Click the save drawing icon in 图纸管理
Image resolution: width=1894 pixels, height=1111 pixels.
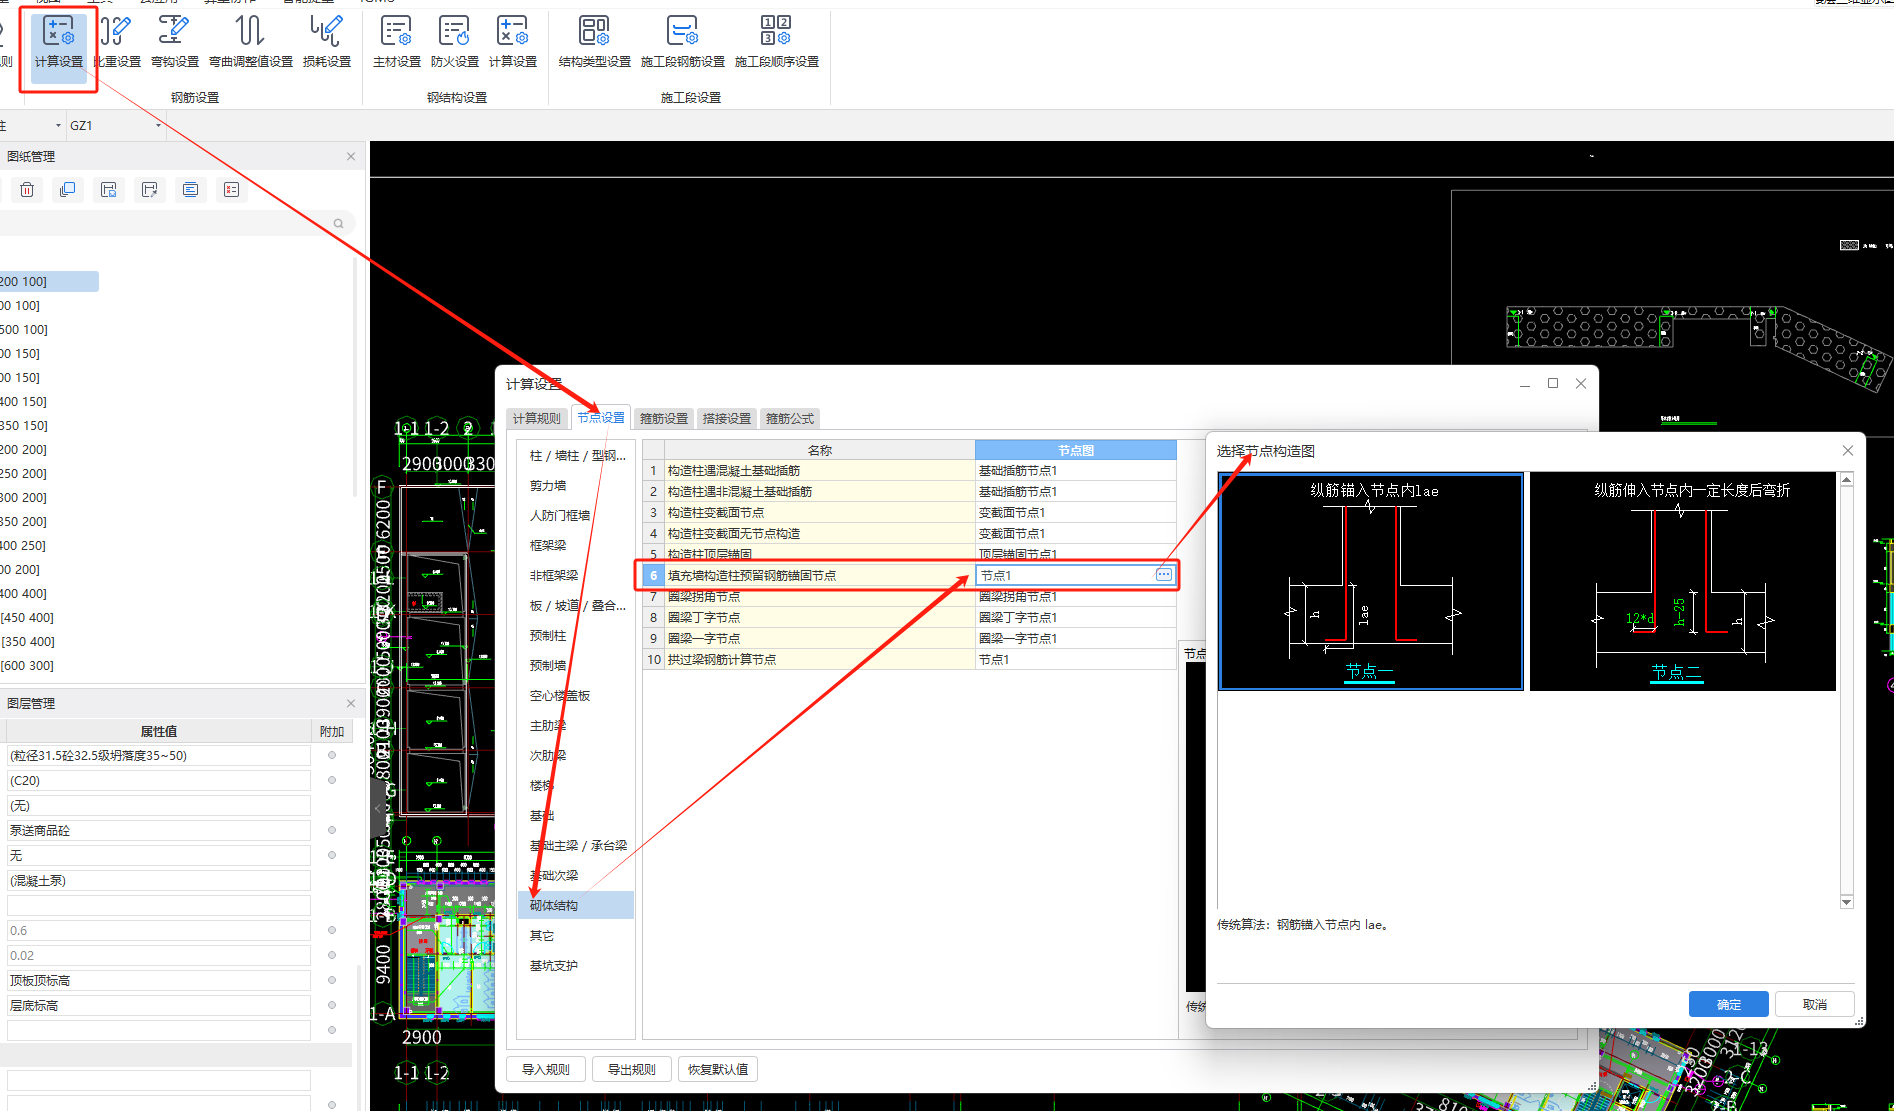(109, 190)
